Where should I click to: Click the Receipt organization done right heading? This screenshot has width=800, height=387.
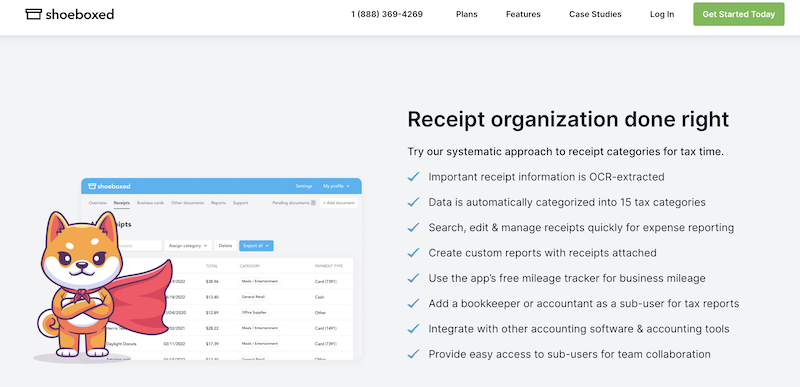click(x=568, y=120)
